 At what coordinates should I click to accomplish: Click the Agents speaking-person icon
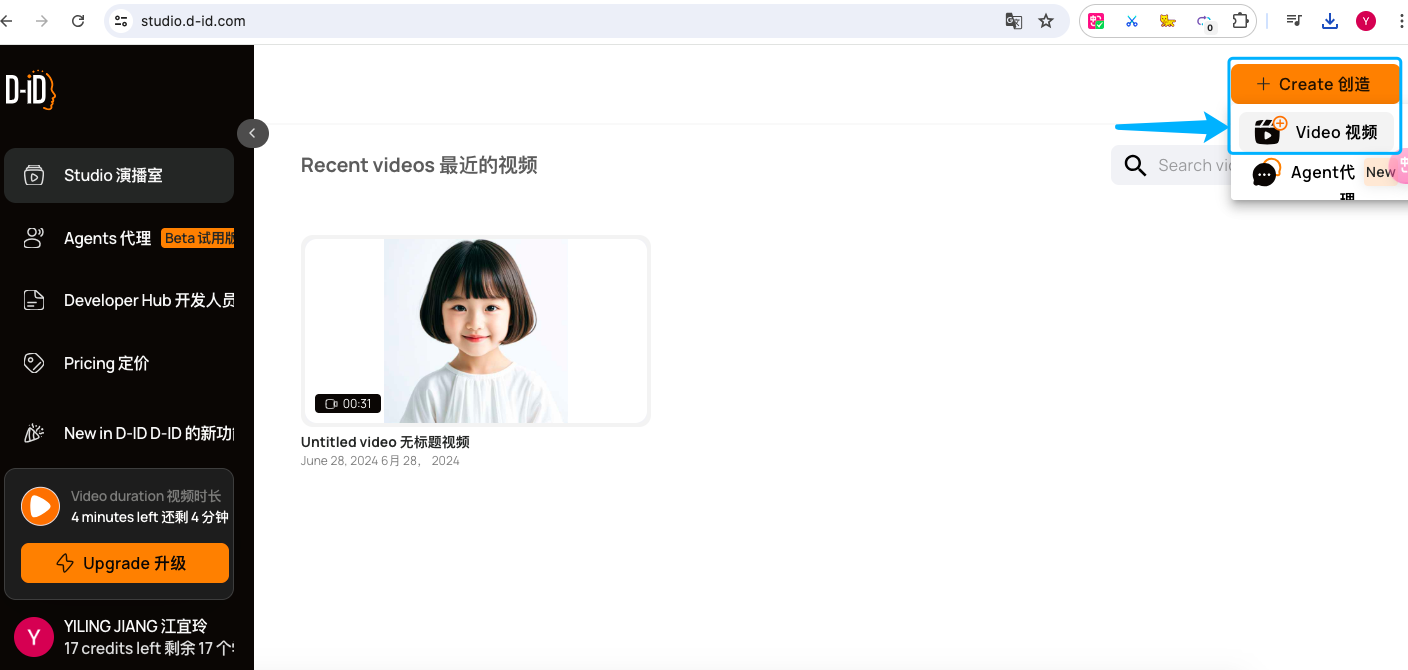tap(34, 238)
